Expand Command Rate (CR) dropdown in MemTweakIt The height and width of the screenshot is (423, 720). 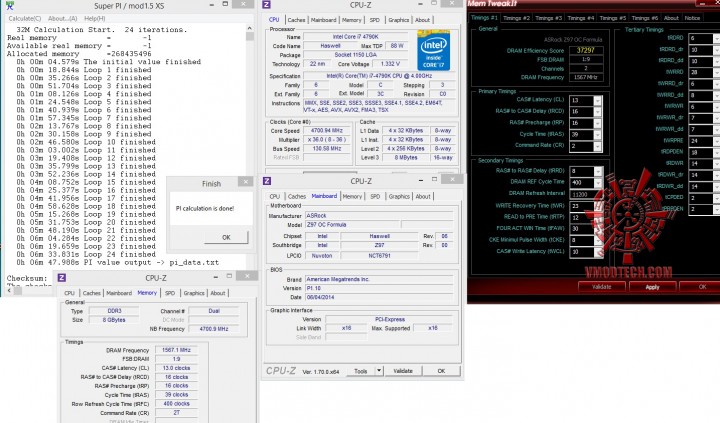[597, 146]
